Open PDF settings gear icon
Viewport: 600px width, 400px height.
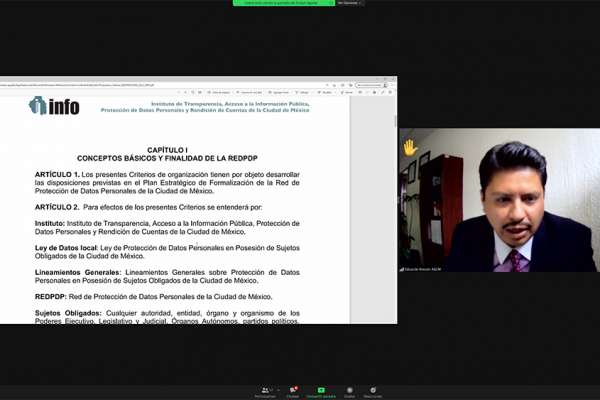click(390, 92)
